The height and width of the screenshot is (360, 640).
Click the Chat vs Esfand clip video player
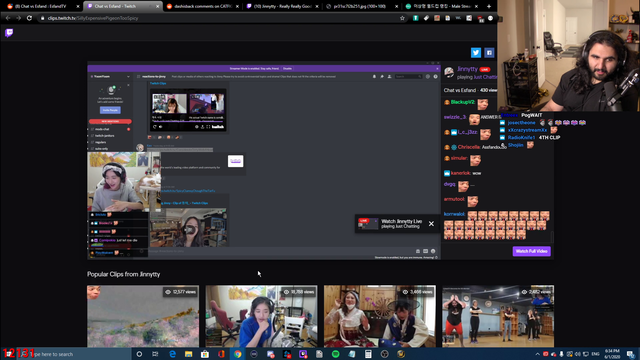pos(264,160)
